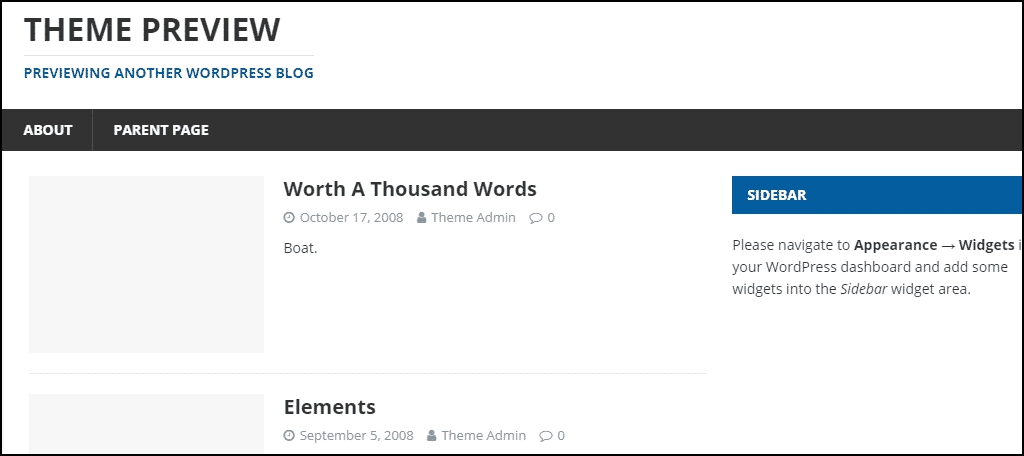This screenshot has width=1024, height=456.
Task: Open the Worth A Thousand Words placeholder thumbnail
Action: click(x=146, y=265)
